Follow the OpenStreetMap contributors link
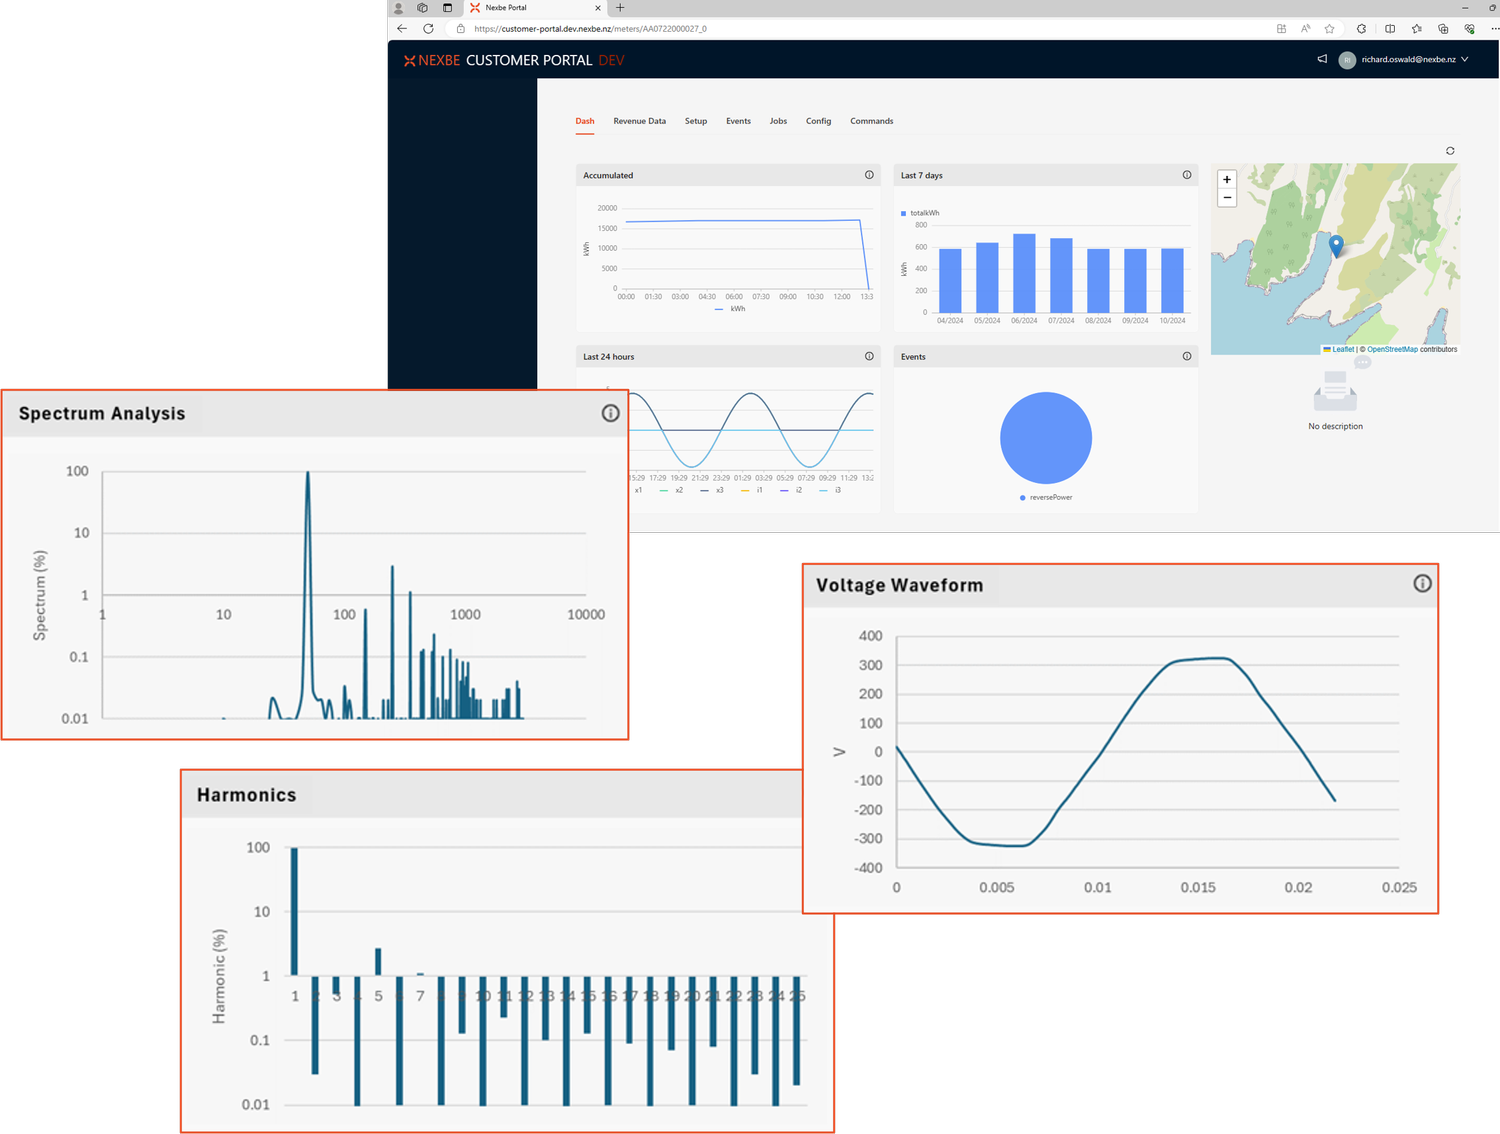 (1391, 349)
